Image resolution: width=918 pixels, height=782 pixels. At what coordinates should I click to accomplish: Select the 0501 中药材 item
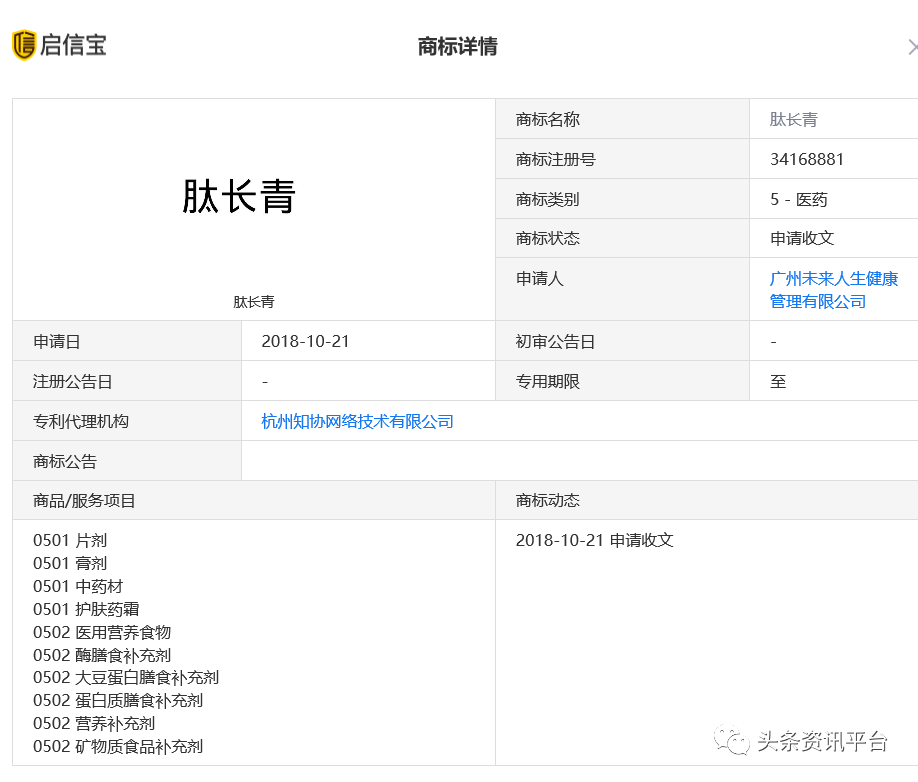click(x=78, y=586)
